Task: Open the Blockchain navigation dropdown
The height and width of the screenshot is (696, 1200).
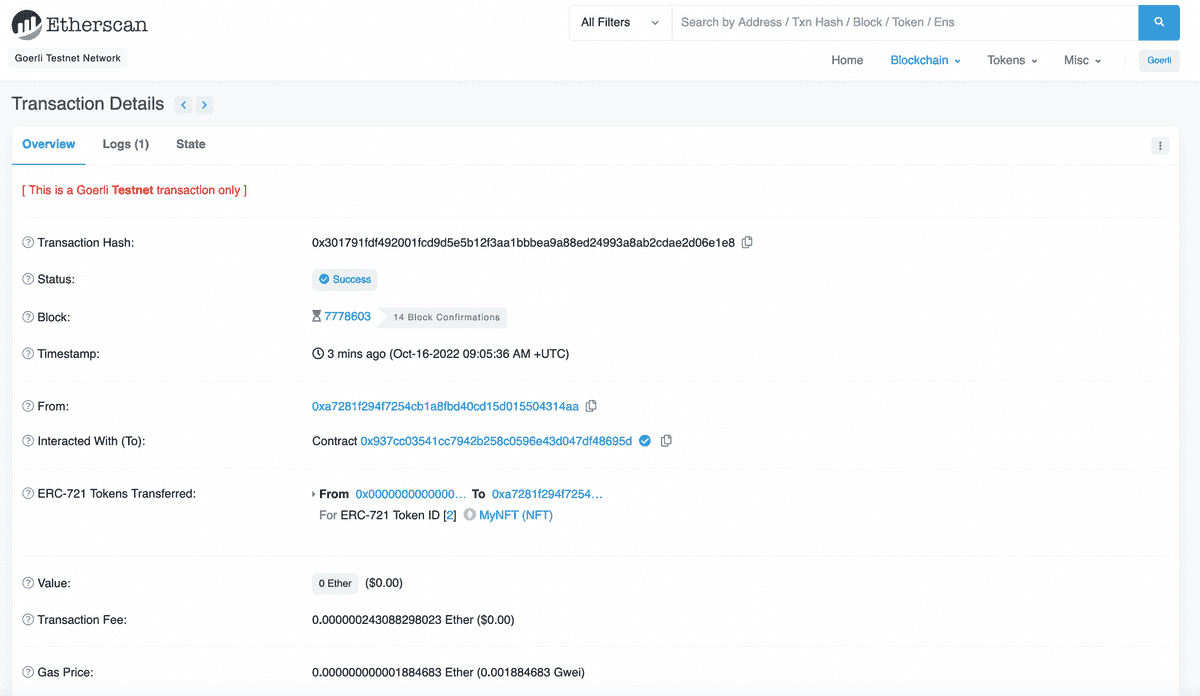Action: coord(923,60)
